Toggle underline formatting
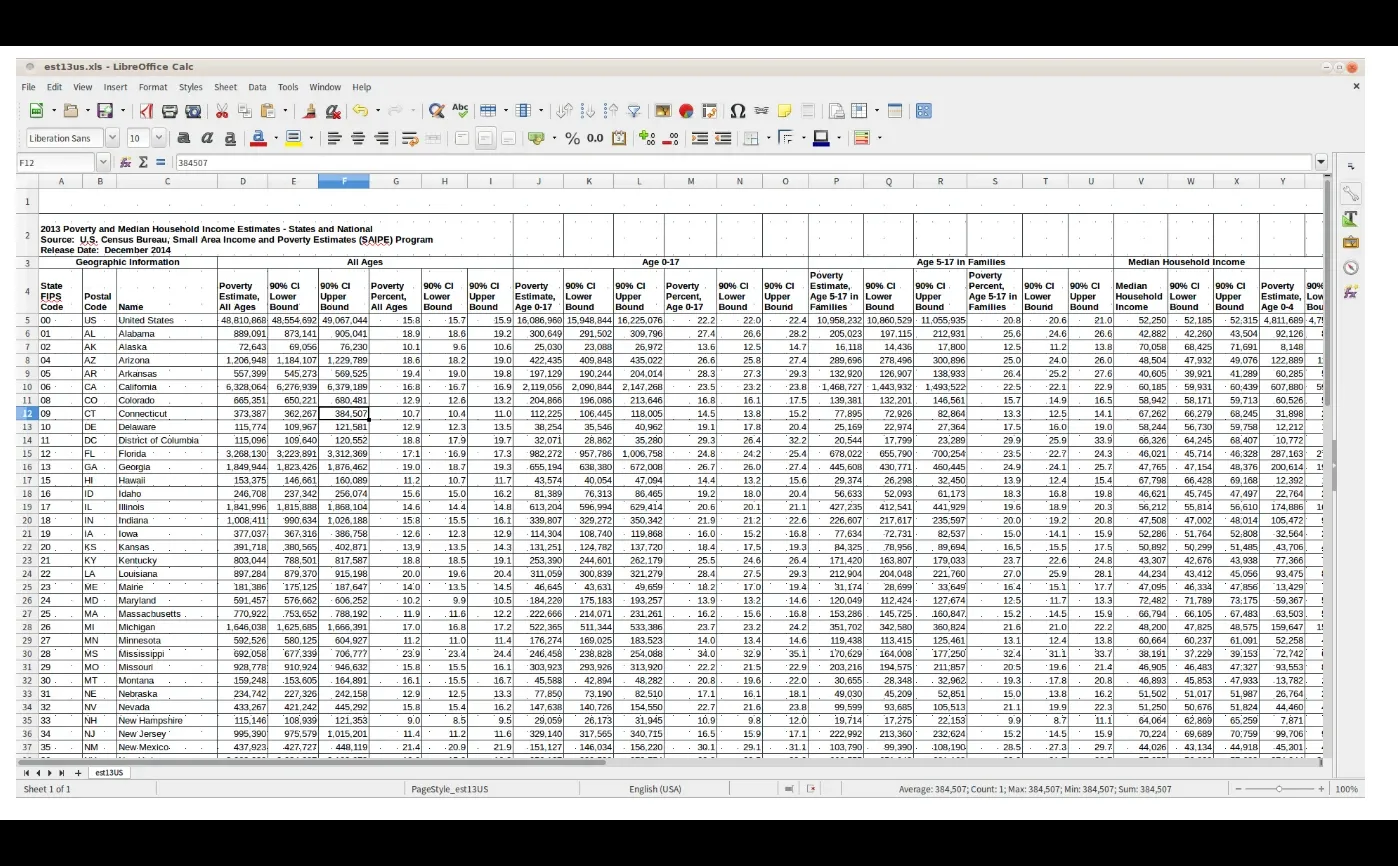Screen dimensions: 1398x866 pyautogui.click(x=230, y=138)
